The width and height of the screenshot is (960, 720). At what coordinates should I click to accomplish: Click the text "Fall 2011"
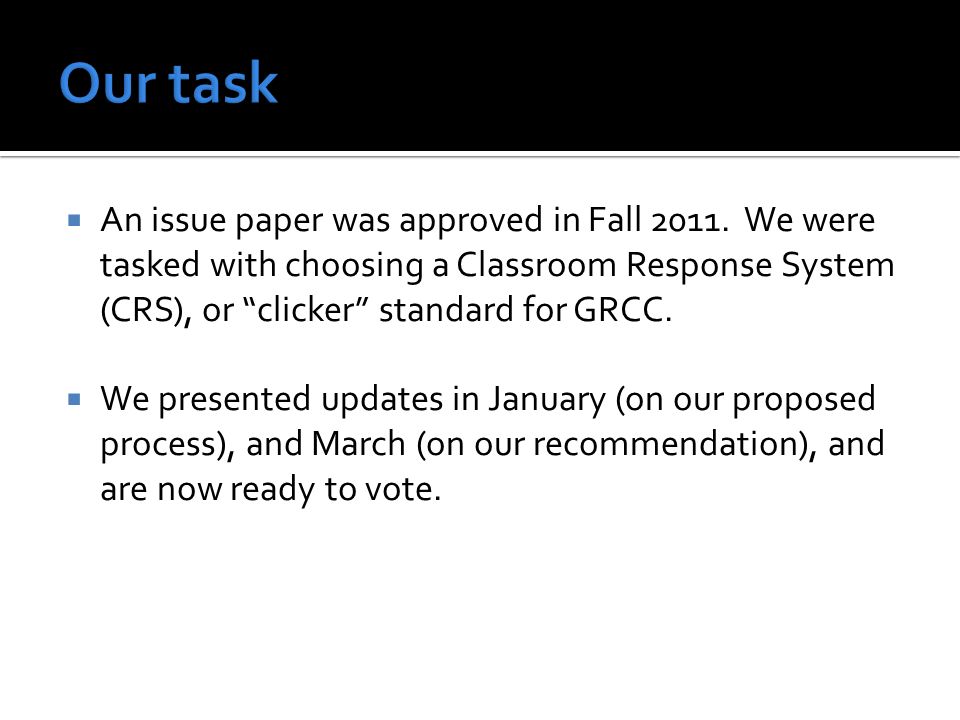click(x=658, y=220)
